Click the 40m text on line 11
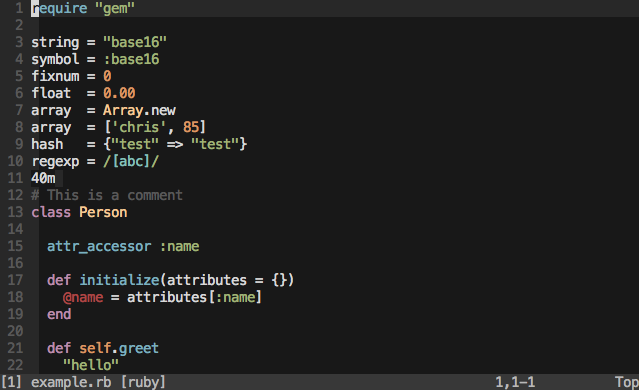 [43, 178]
